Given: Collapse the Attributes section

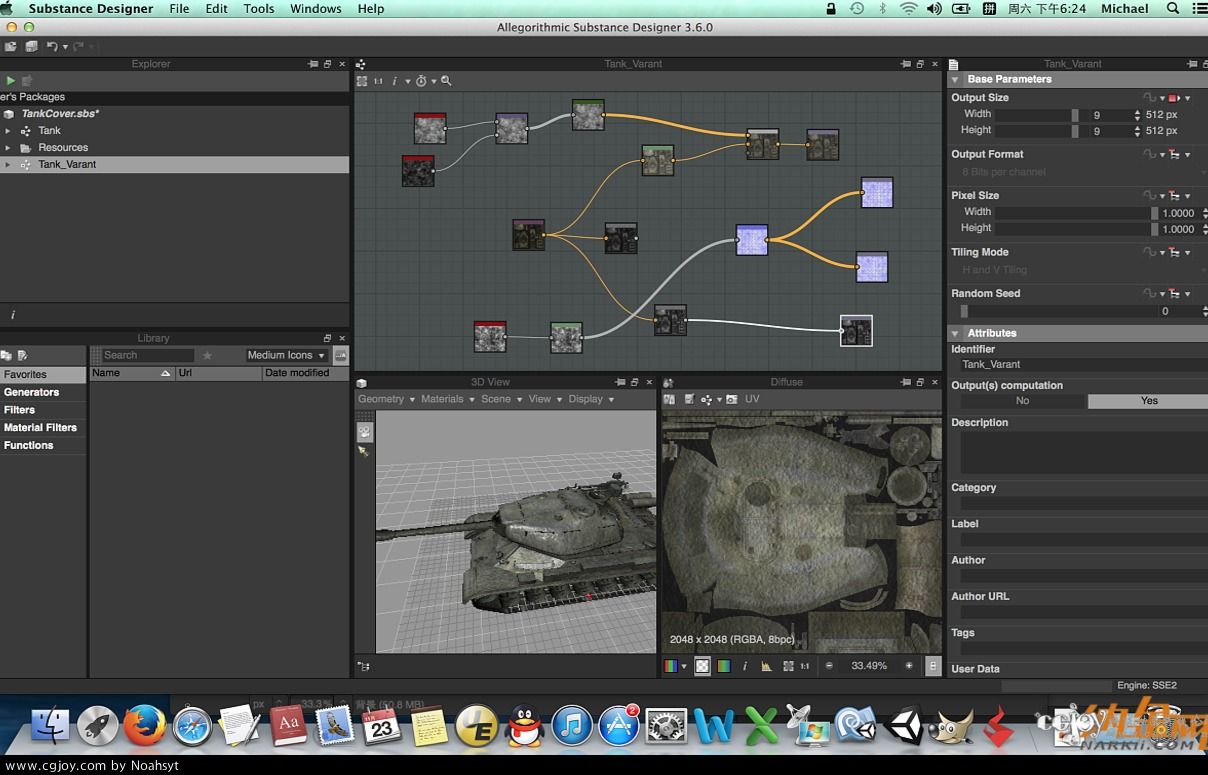Looking at the screenshot, I should point(955,333).
